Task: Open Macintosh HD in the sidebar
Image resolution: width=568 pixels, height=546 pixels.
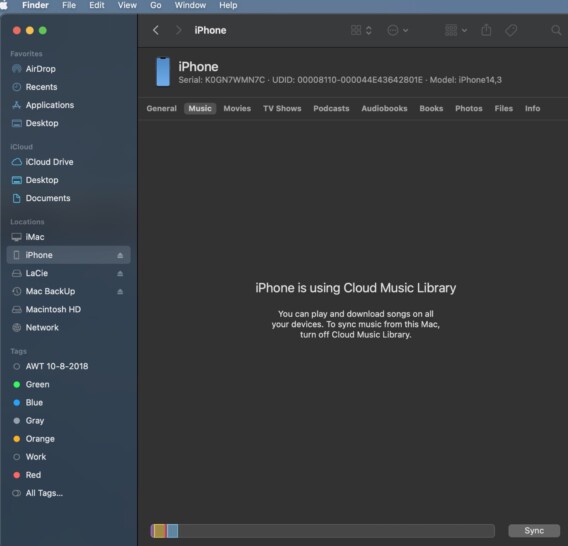Action: tap(68, 309)
